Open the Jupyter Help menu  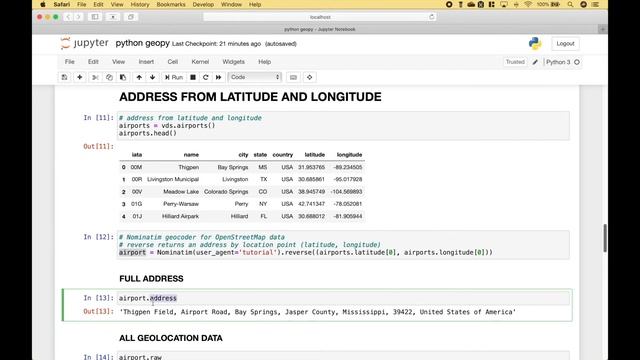tap(264, 62)
